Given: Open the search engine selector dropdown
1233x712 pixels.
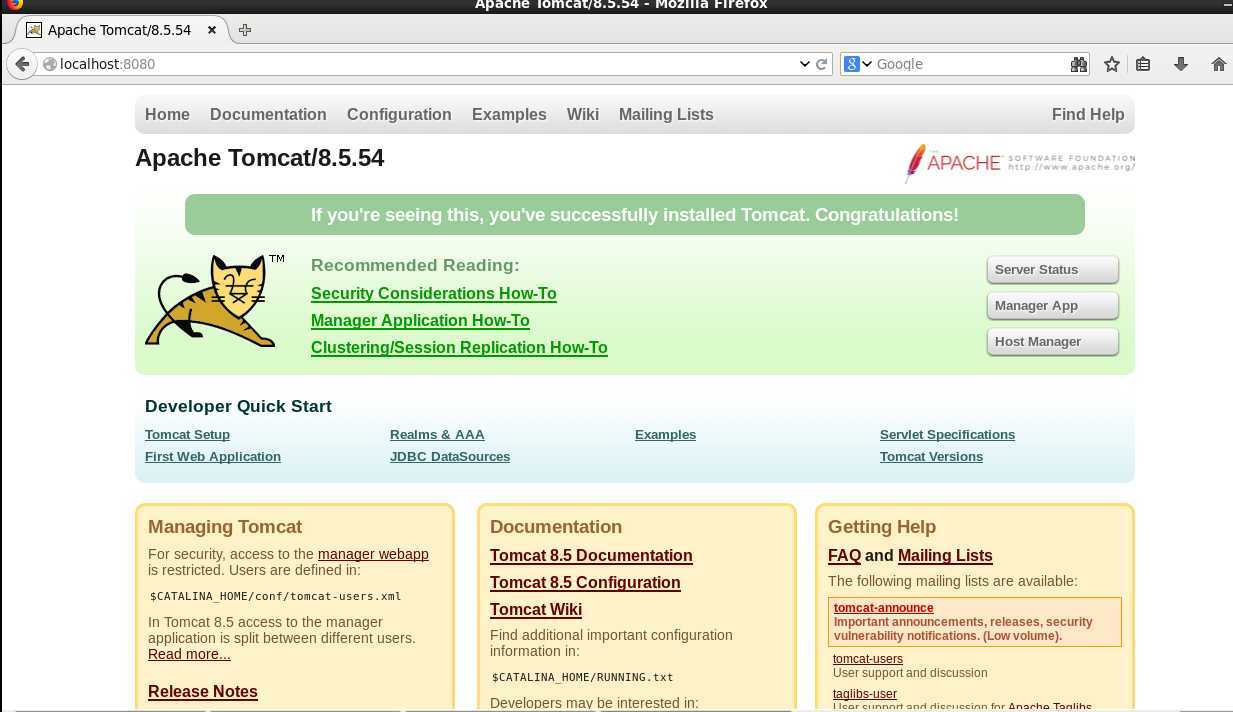Looking at the screenshot, I should coord(858,64).
